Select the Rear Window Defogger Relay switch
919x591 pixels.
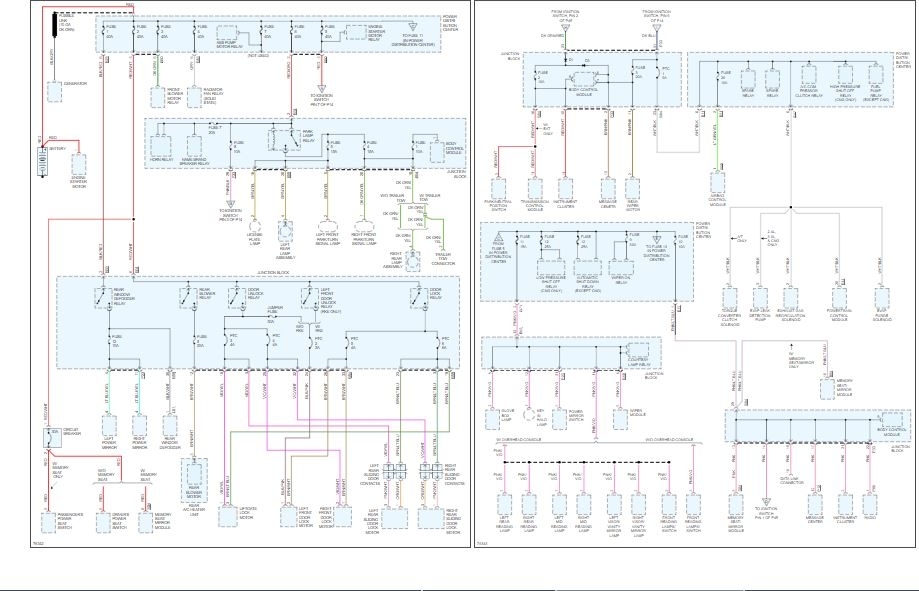[x=104, y=298]
